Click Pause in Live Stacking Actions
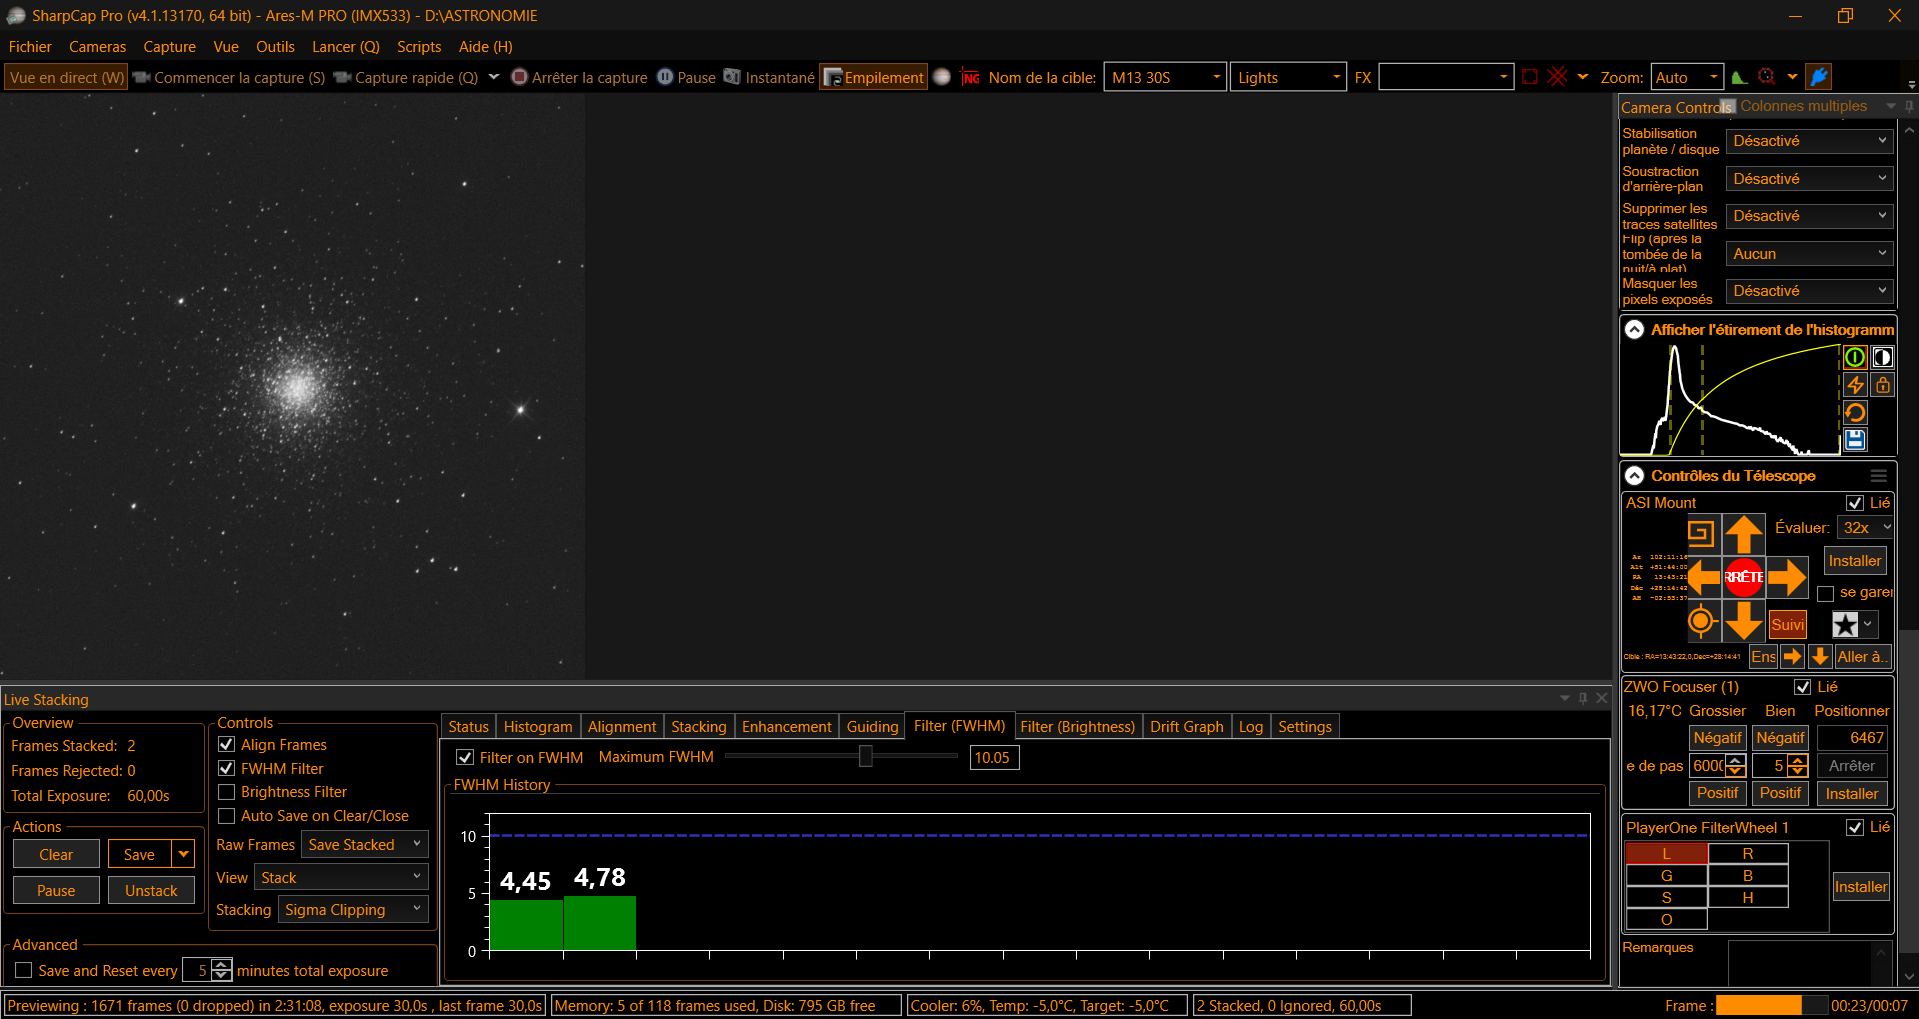 56,890
